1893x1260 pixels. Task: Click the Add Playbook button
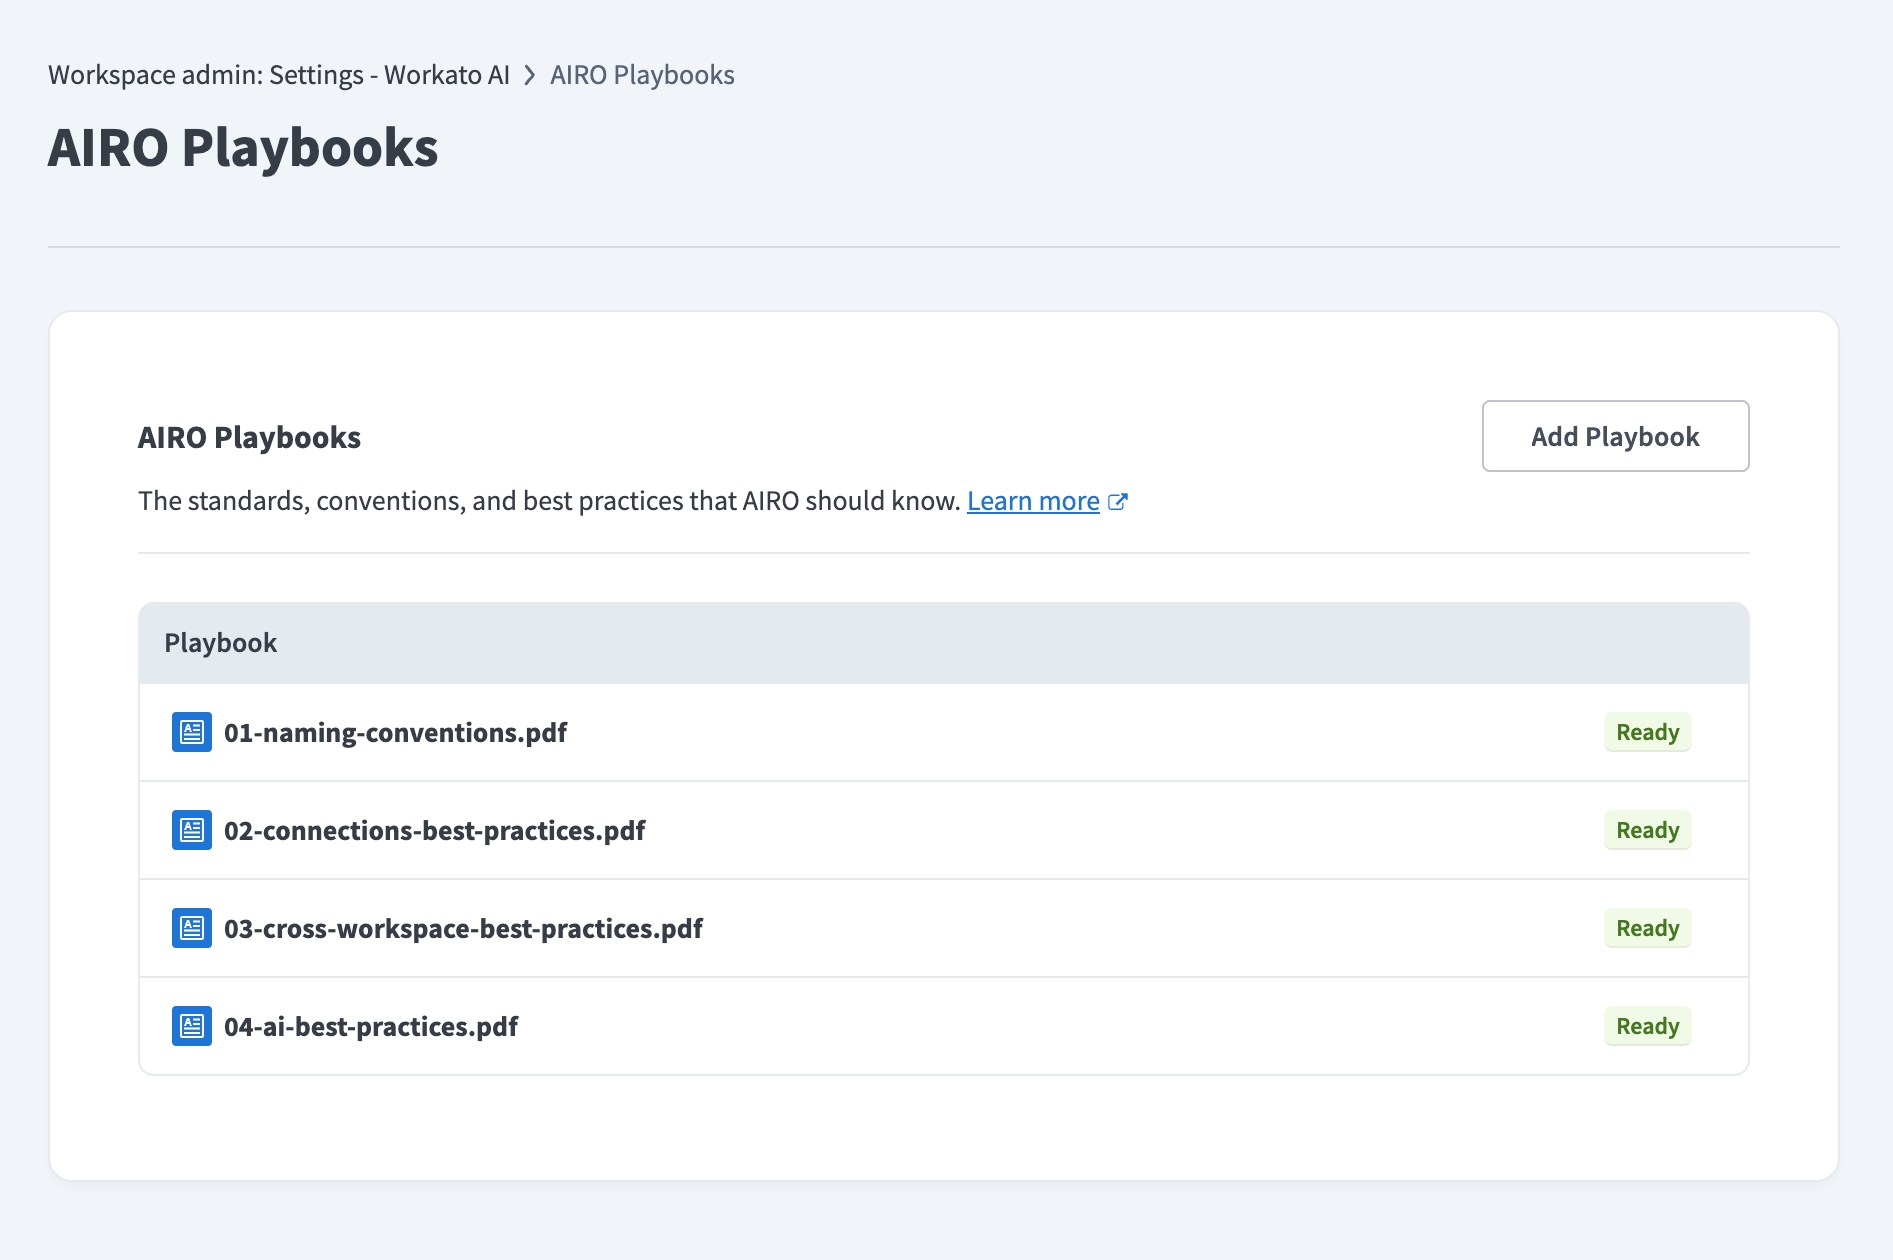(1615, 436)
